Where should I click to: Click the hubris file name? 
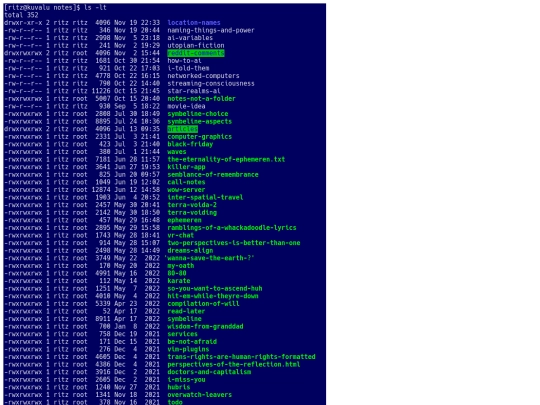(x=179, y=387)
